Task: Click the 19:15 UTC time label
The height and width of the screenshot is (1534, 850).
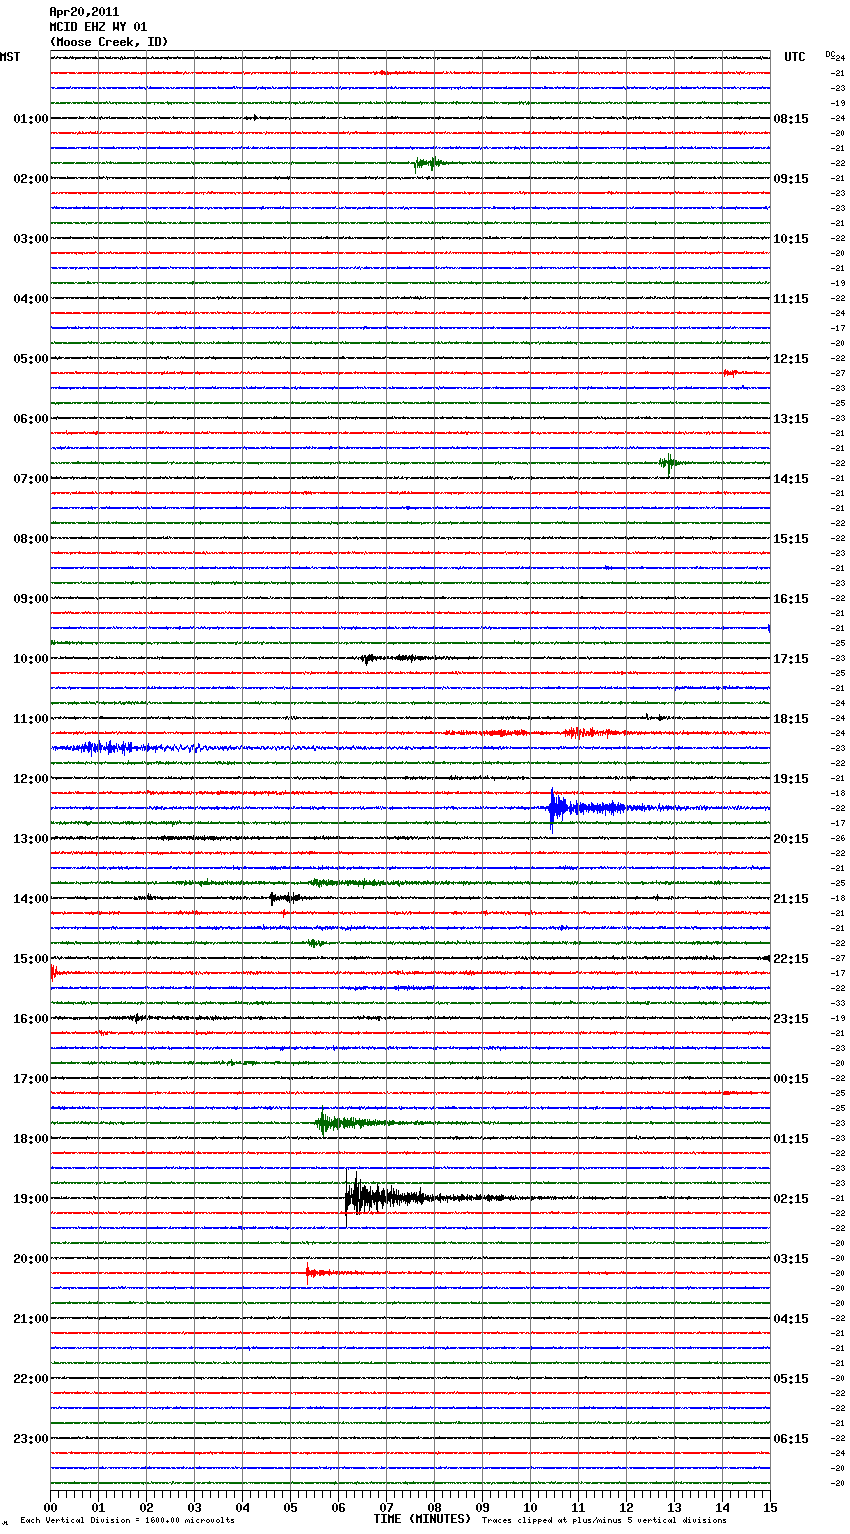Action: pos(791,779)
